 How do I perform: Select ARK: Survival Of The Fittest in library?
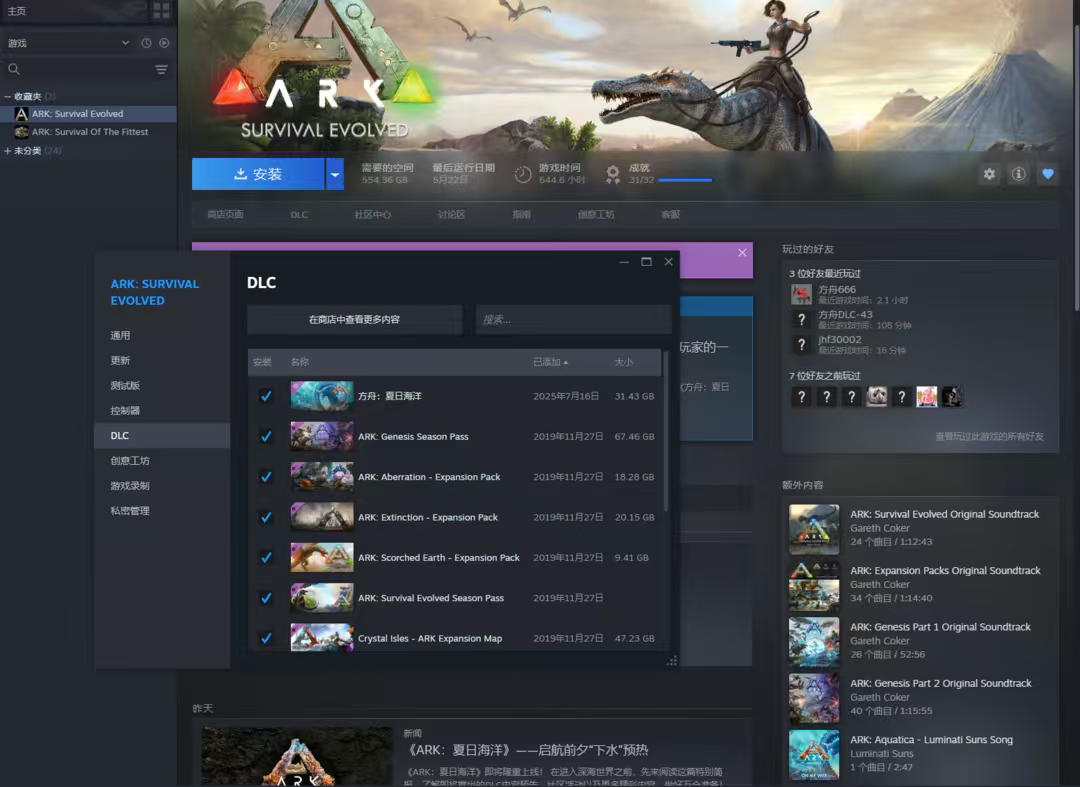coord(90,132)
